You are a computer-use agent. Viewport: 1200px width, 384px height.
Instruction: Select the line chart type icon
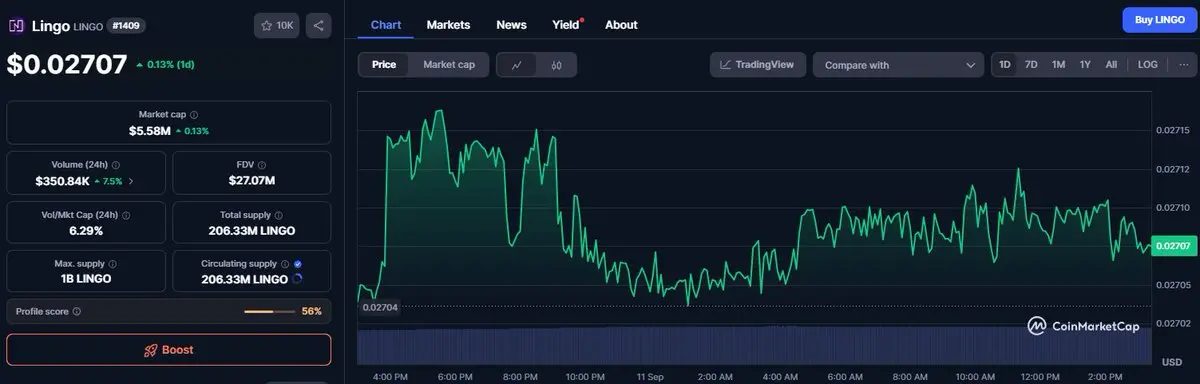coord(516,65)
